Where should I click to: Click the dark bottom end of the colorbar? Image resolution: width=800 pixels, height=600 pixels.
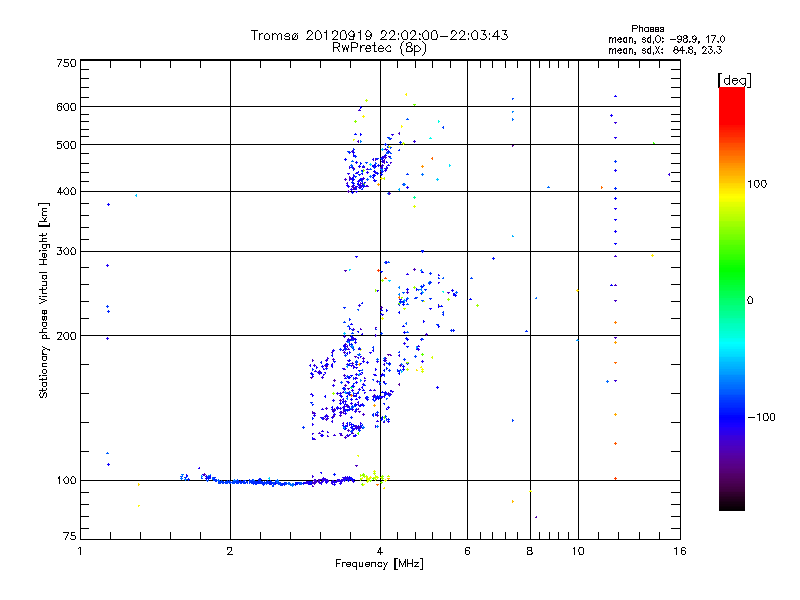click(732, 503)
